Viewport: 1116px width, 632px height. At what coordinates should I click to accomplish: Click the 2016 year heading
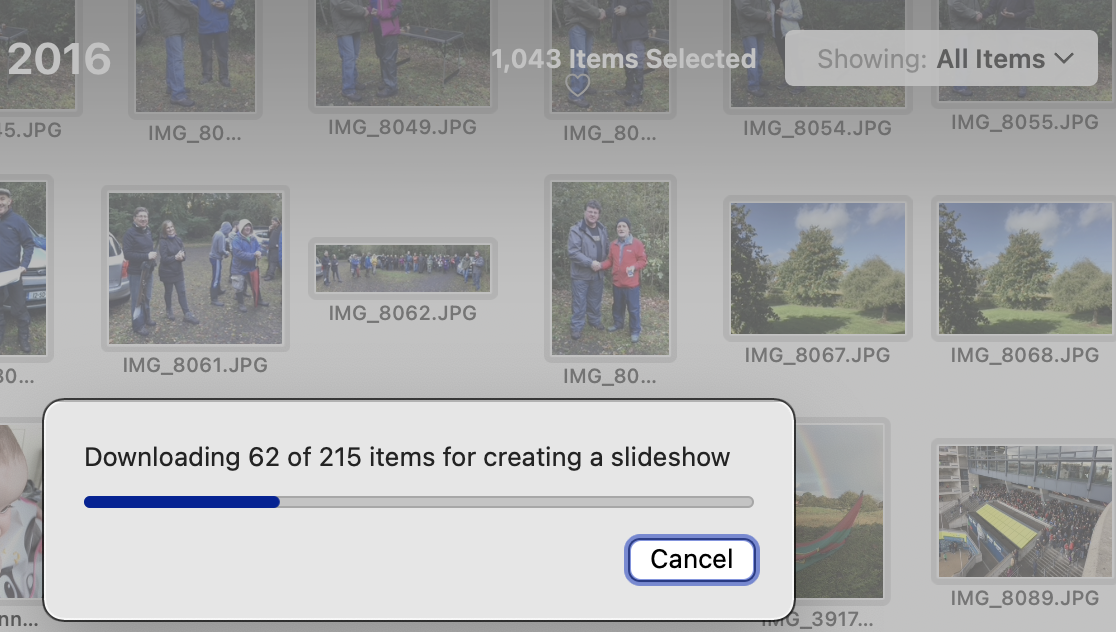(58, 60)
